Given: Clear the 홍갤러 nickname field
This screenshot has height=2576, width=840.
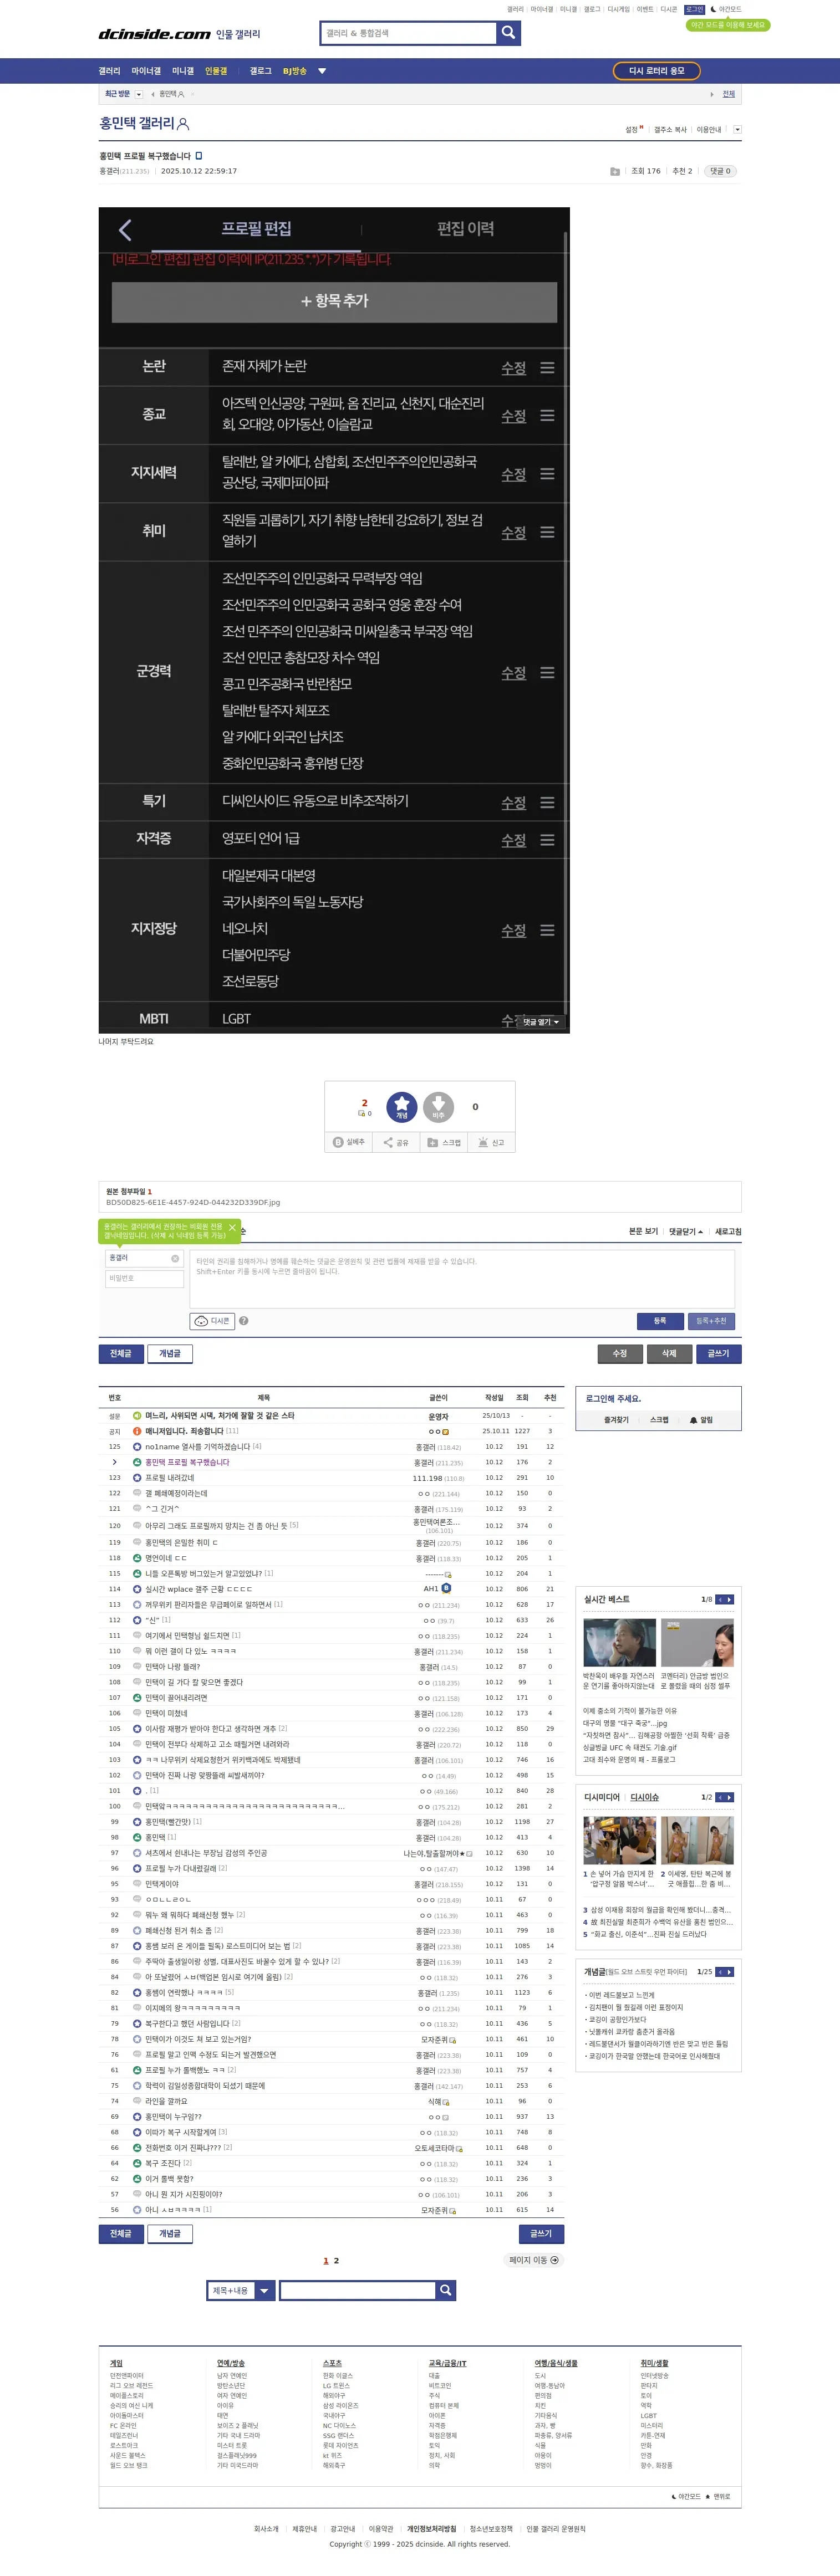Looking at the screenshot, I should coord(175,1258).
